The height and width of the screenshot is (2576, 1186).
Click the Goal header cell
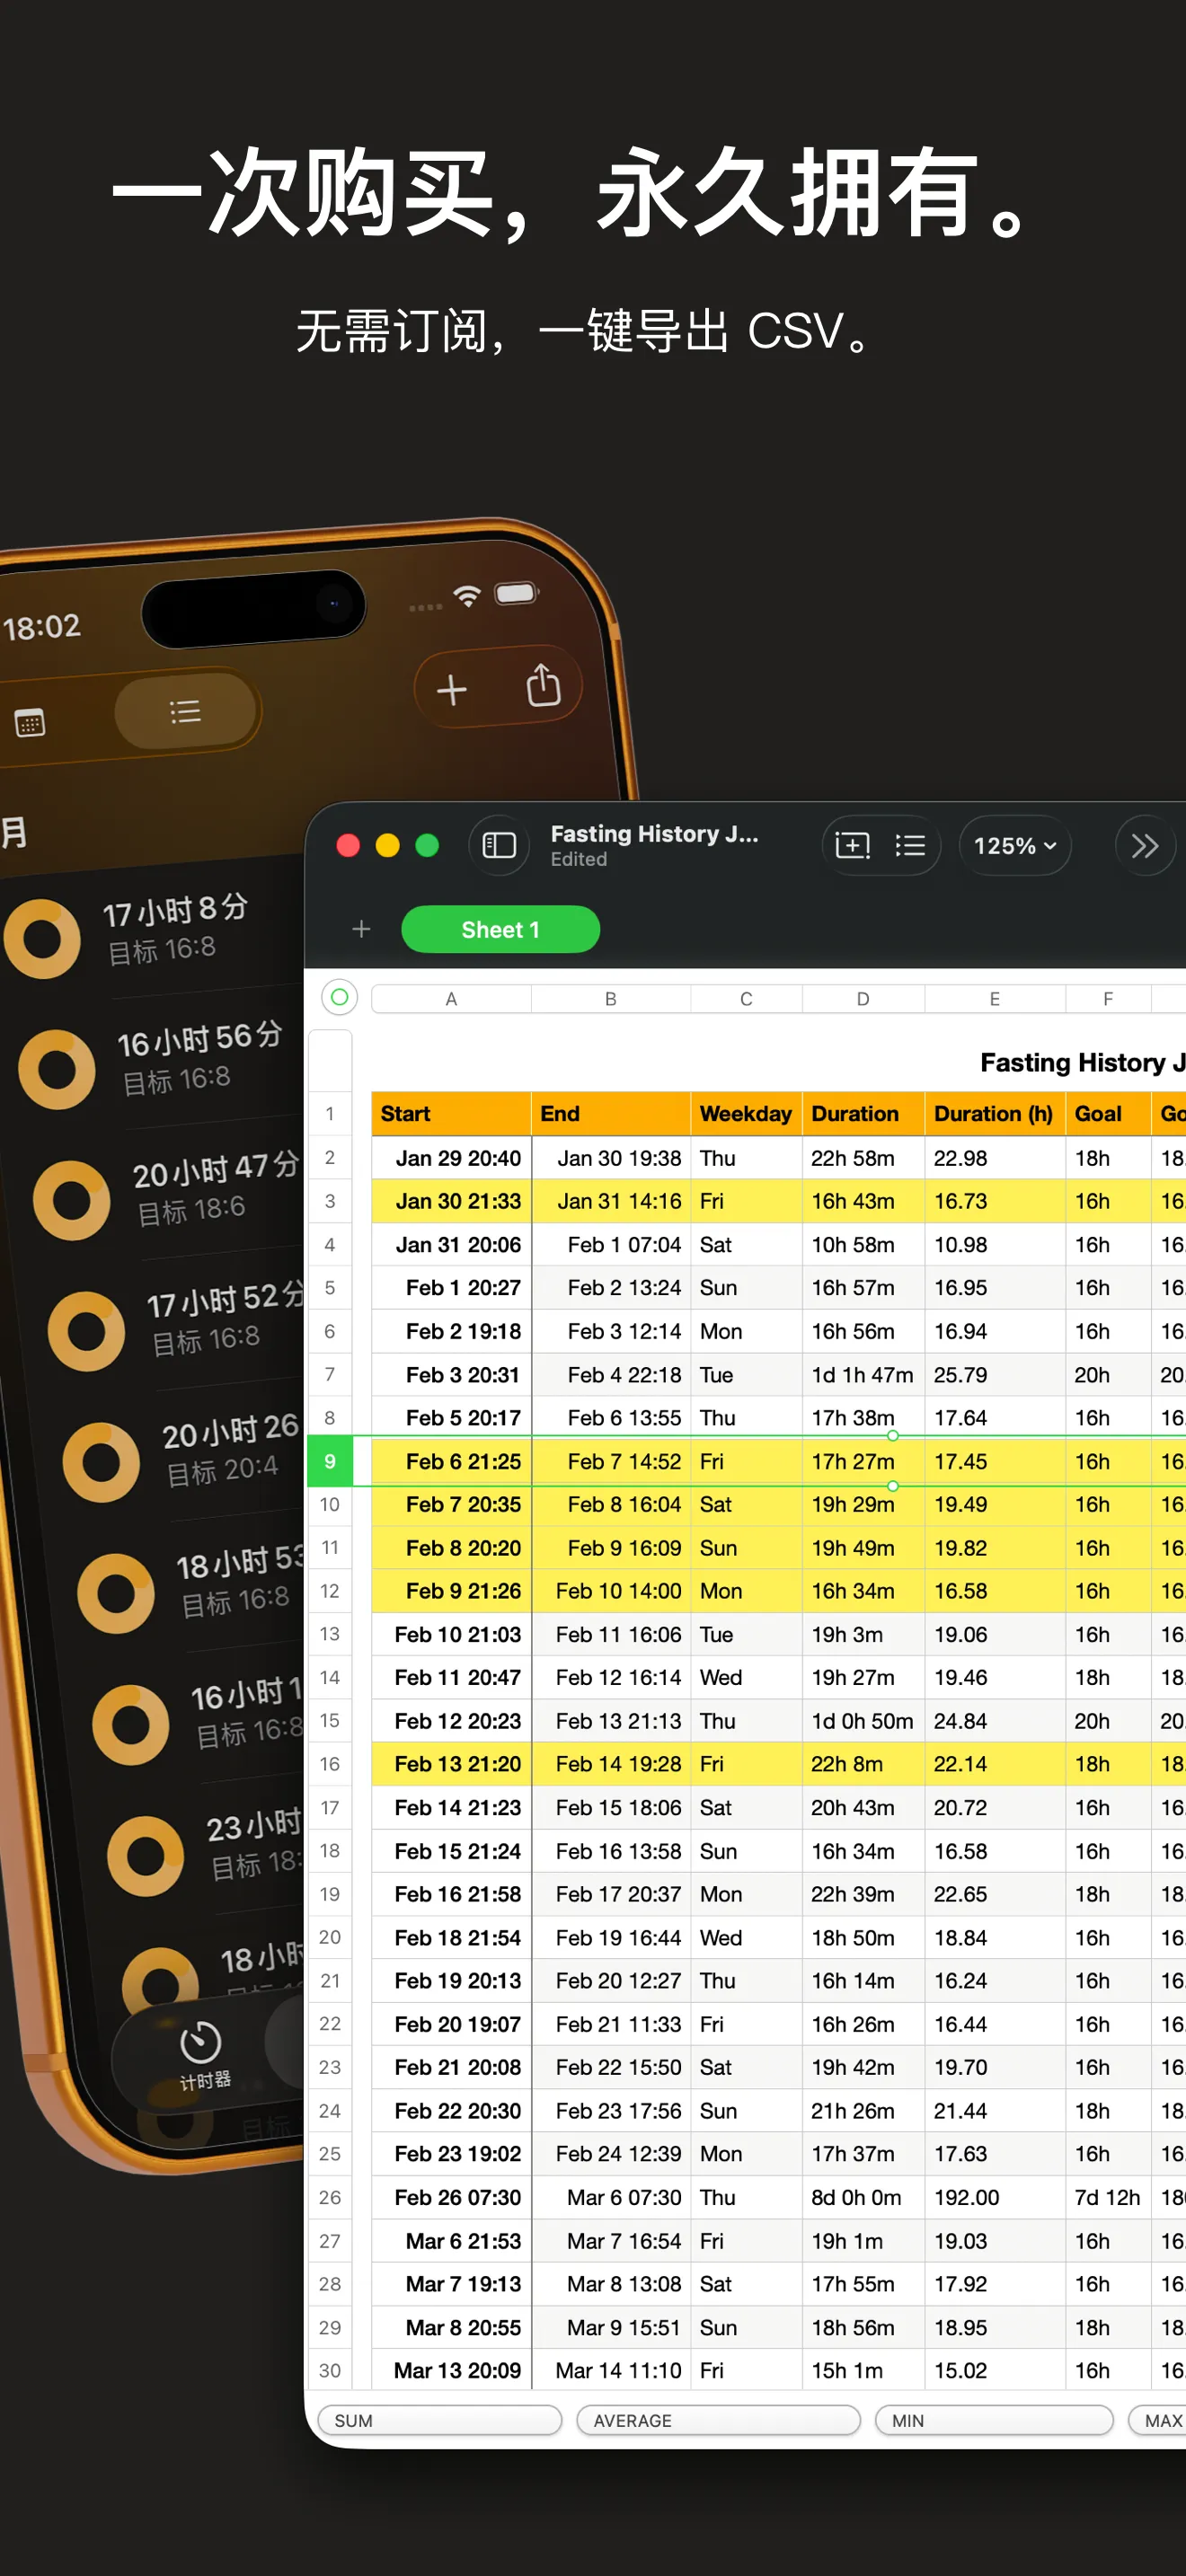coord(1108,1113)
